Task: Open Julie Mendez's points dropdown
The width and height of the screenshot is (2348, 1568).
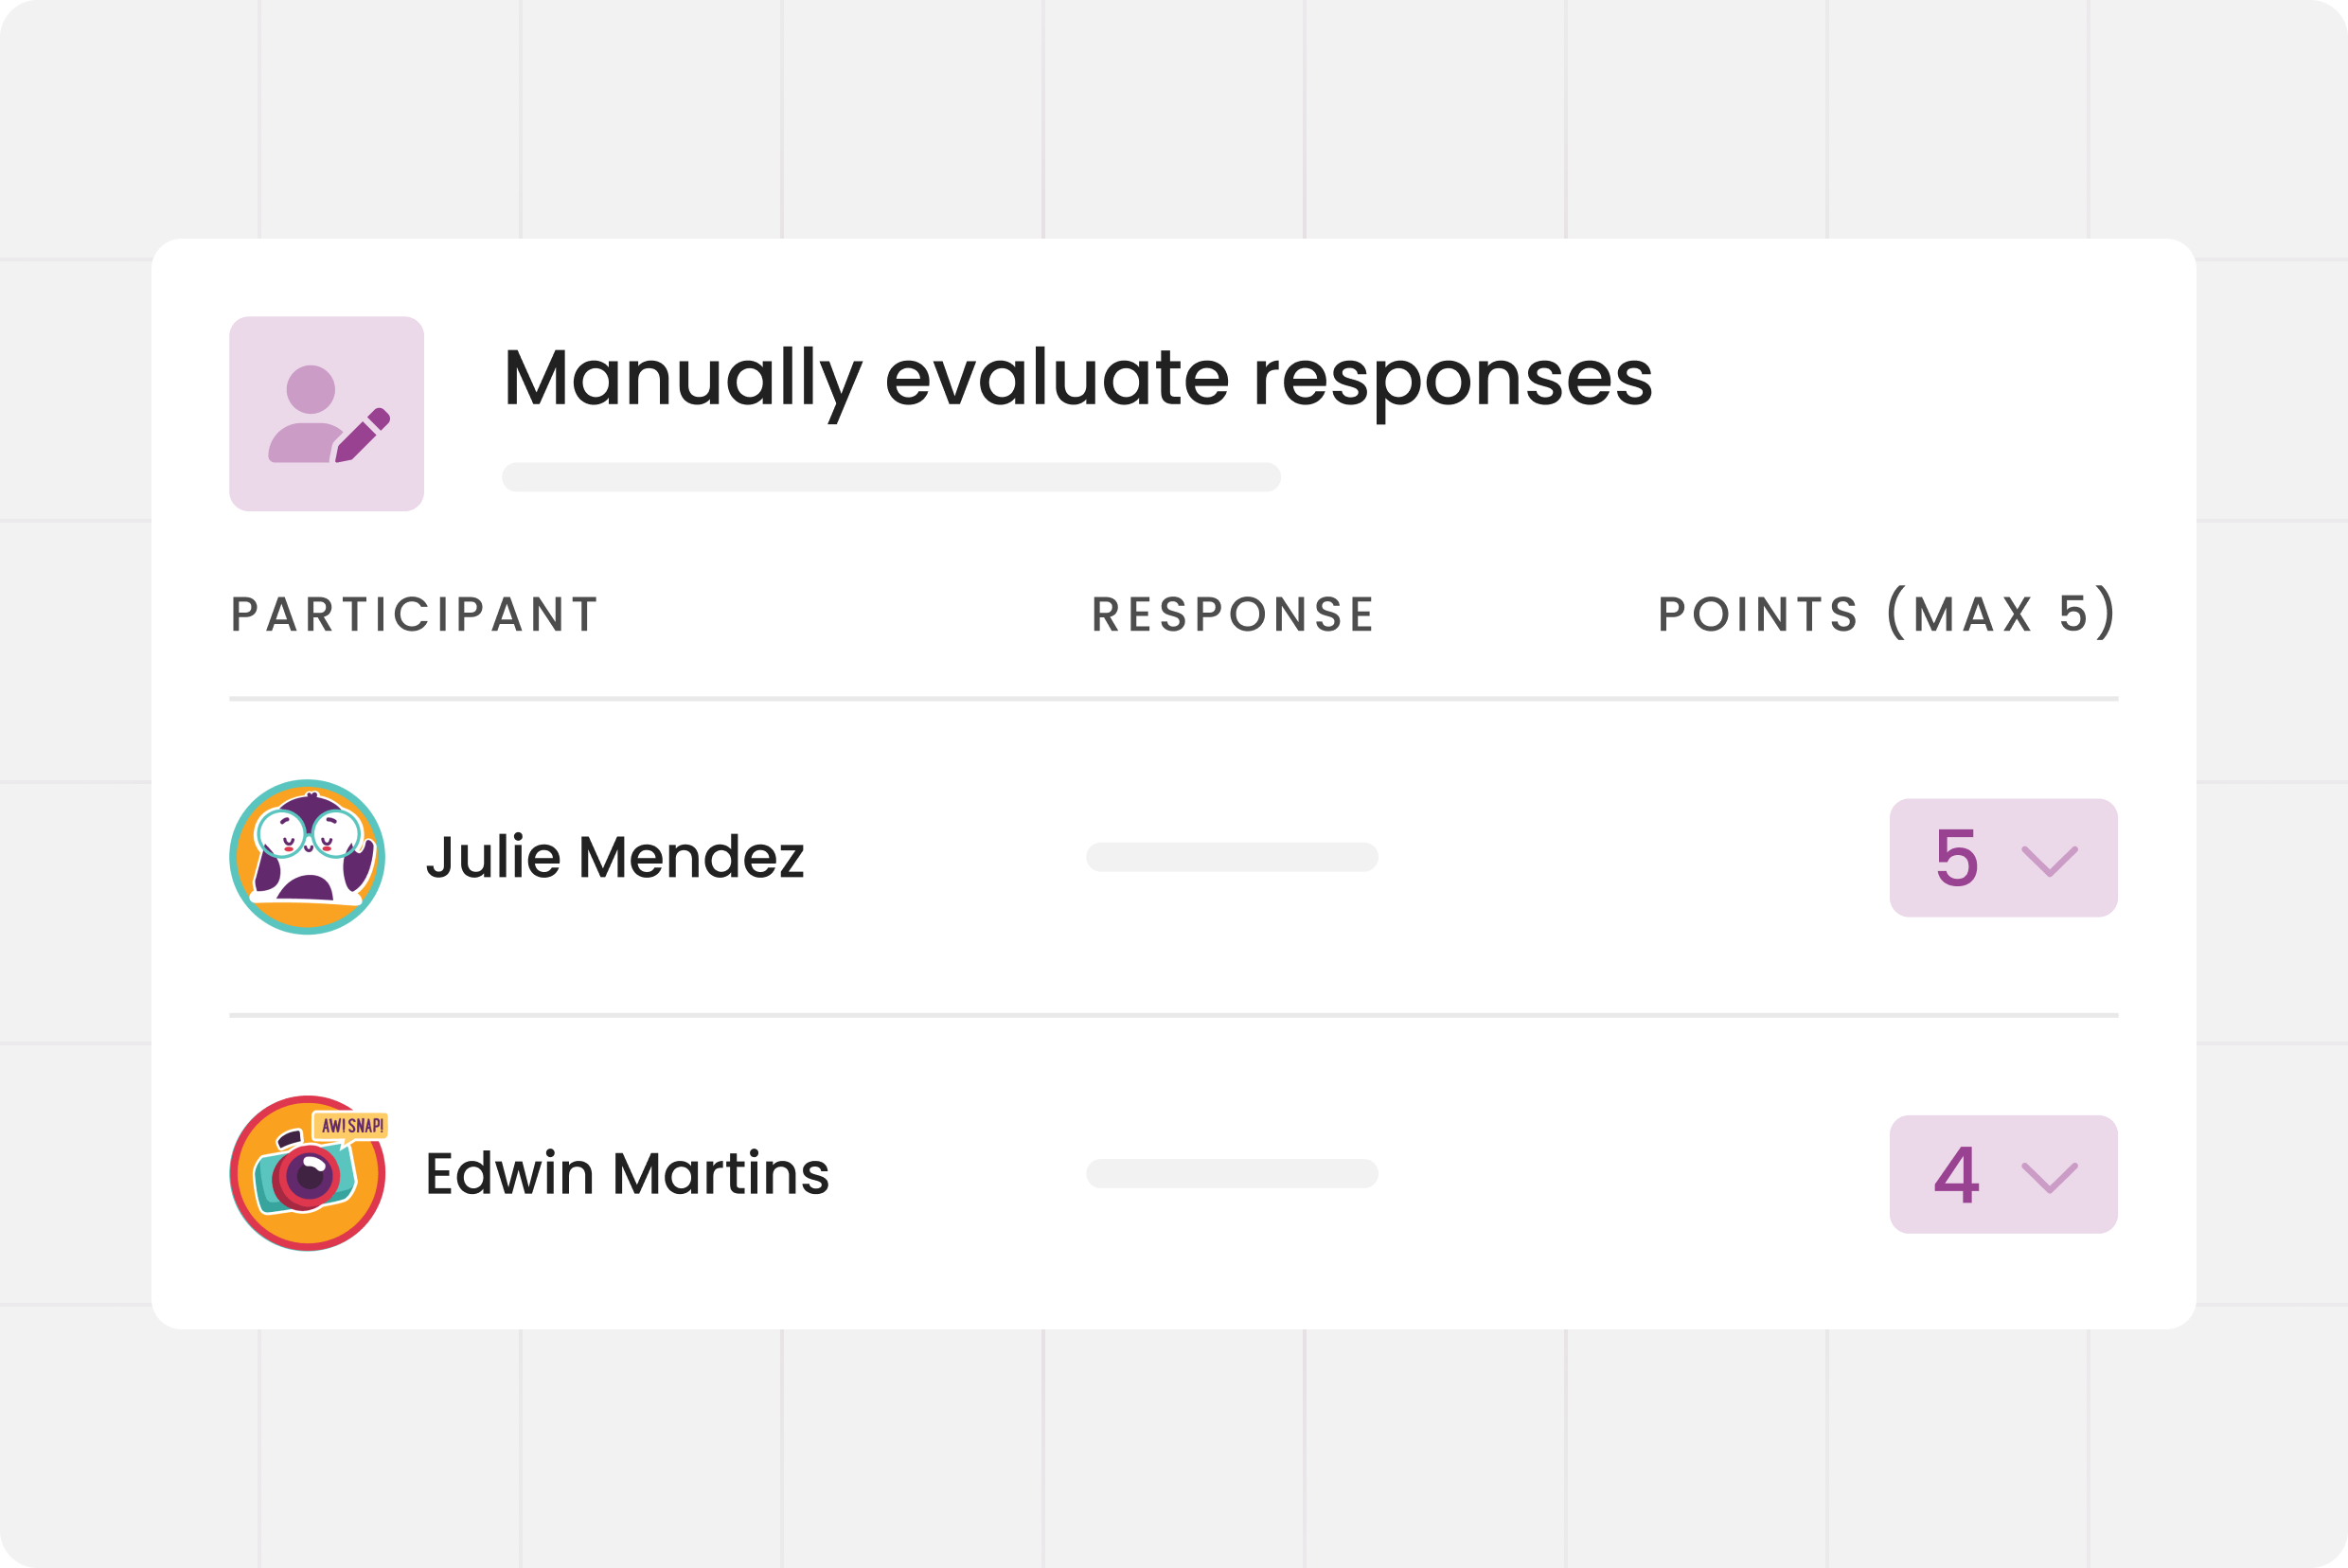Action: point(2003,858)
